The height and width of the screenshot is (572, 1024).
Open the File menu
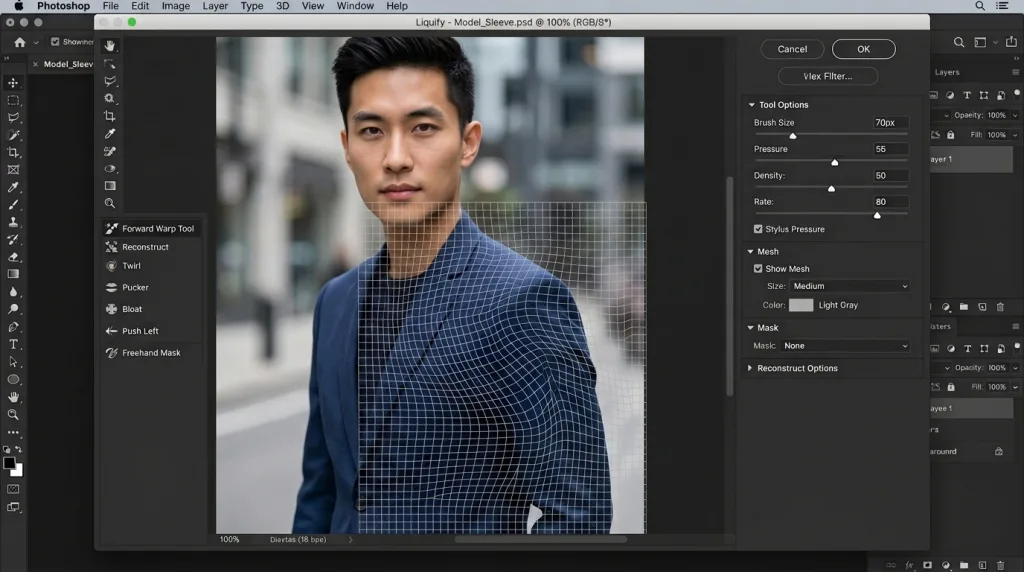click(x=110, y=6)
